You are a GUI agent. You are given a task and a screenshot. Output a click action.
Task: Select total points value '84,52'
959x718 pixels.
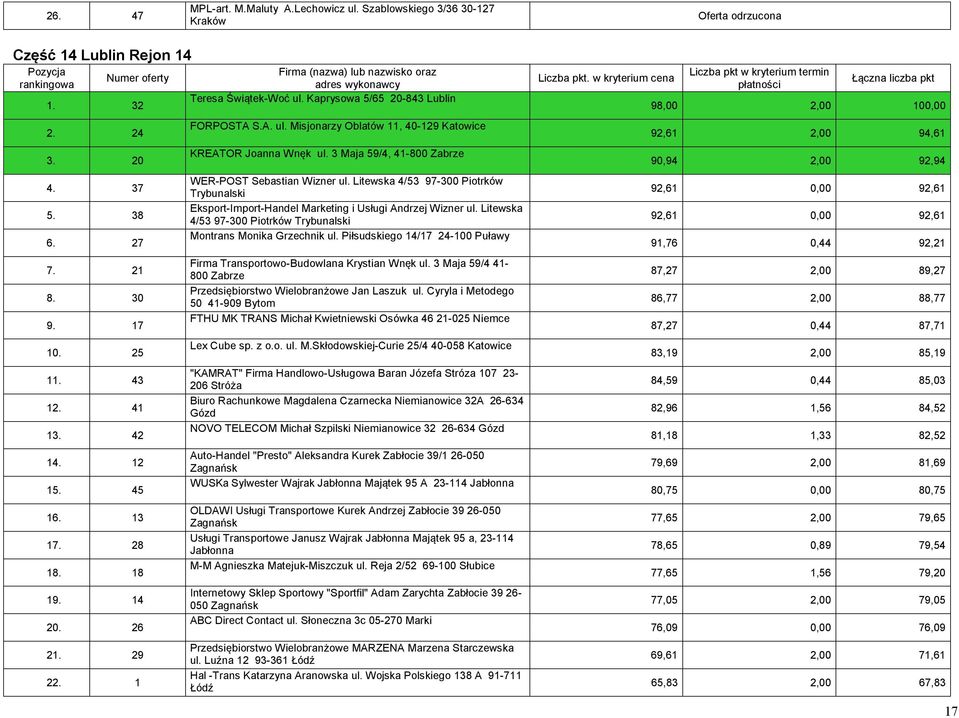(x=931, y=408)
